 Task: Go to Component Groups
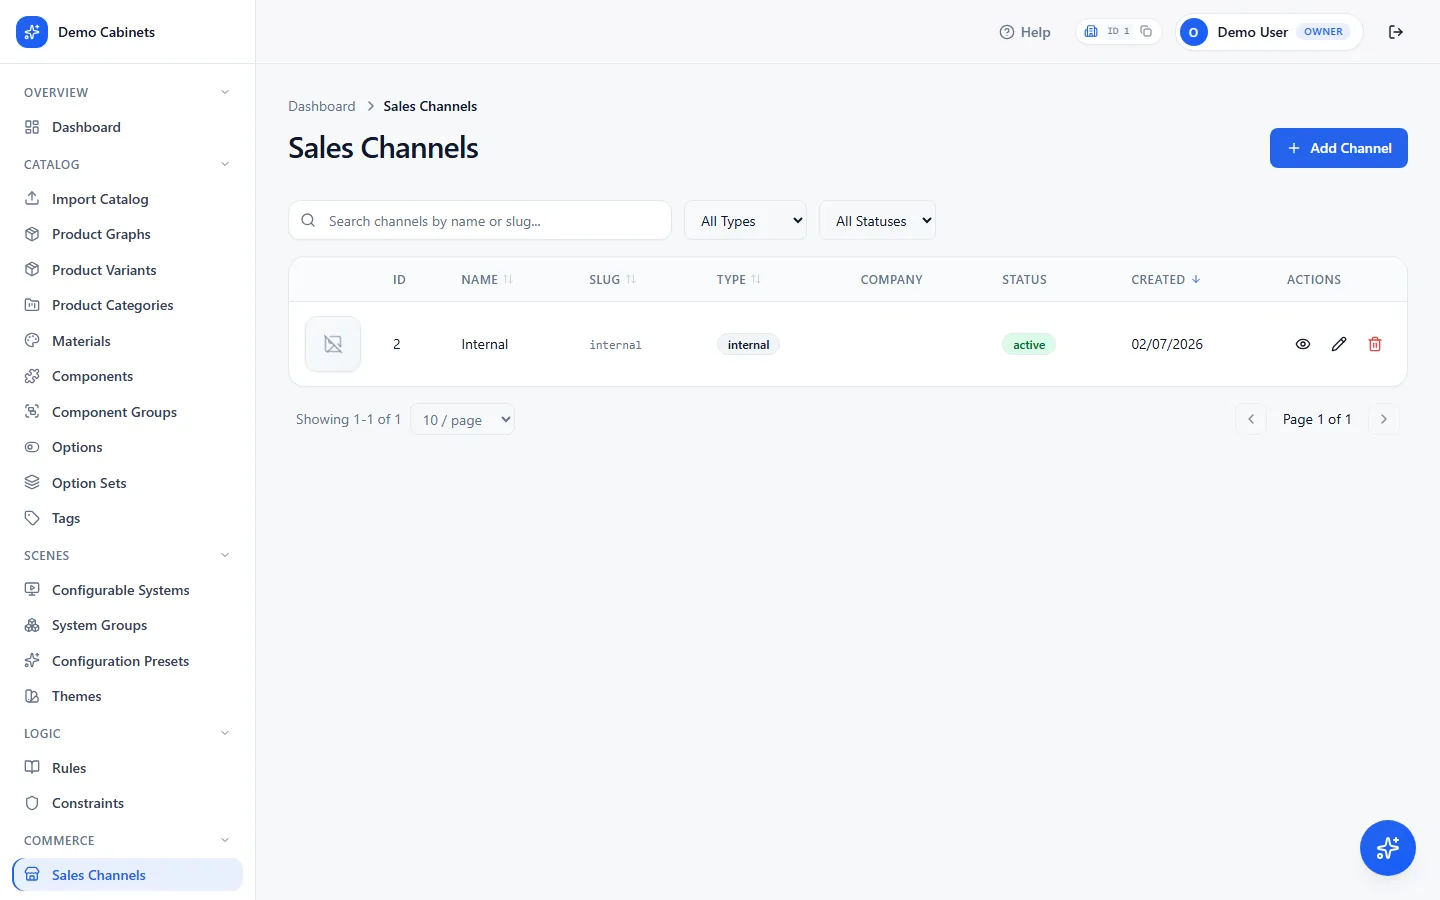127,412
